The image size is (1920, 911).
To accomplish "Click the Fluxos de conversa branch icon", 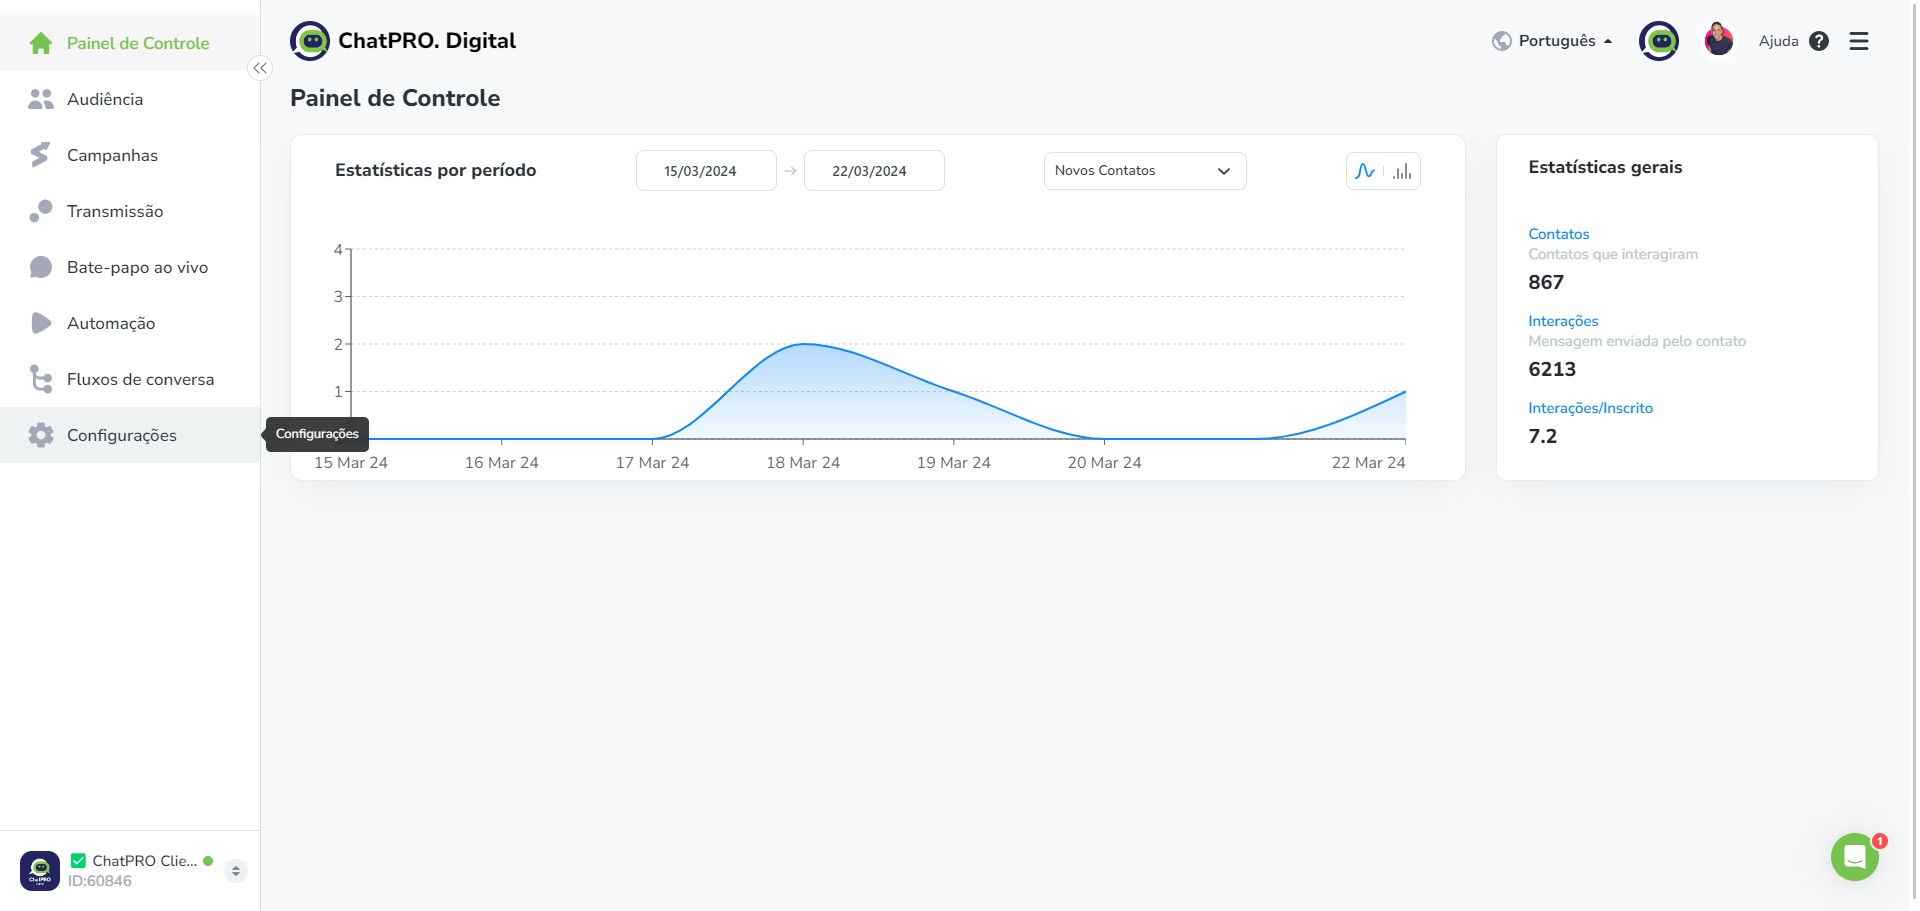I will [x=41, y=379].
